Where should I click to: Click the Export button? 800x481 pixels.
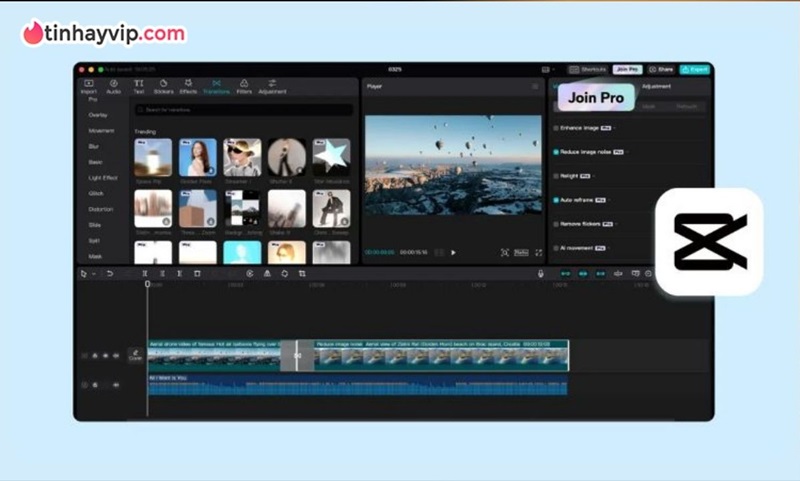click(x=694, y=69)
